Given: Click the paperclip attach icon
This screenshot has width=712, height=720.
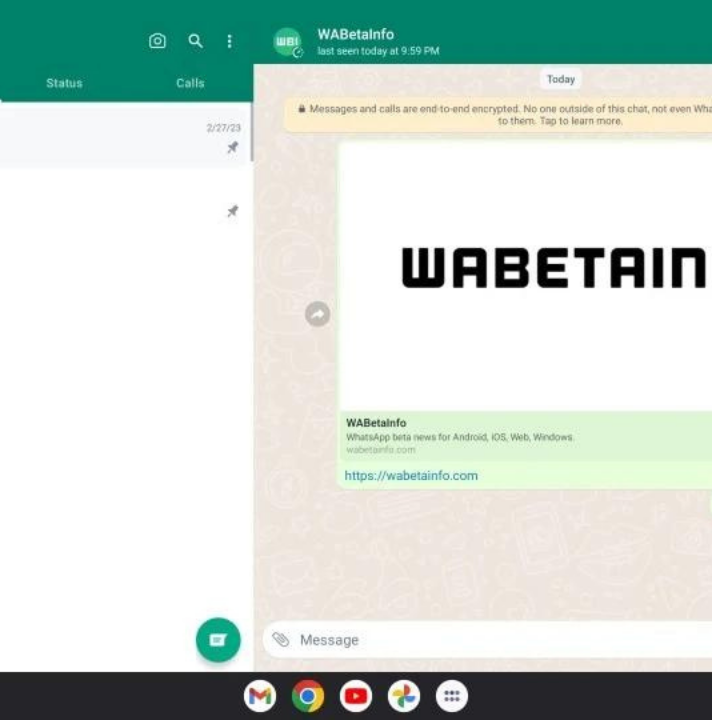Looking at the screenshot, I should click(280, 639).
